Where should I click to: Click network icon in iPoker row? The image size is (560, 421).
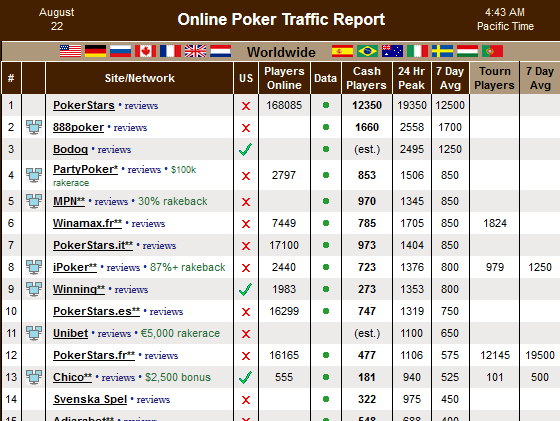click(34, 267)
